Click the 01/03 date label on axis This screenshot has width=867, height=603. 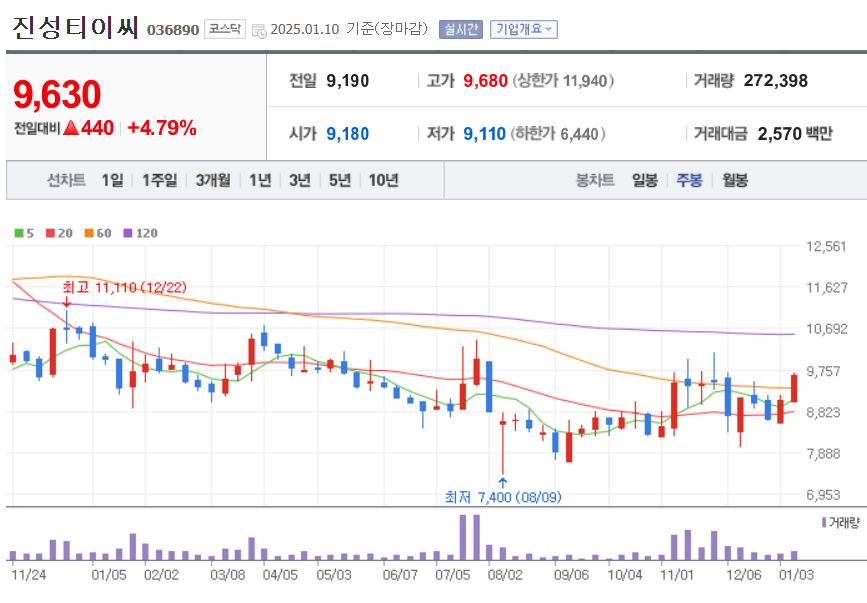[x=796, y=575]
